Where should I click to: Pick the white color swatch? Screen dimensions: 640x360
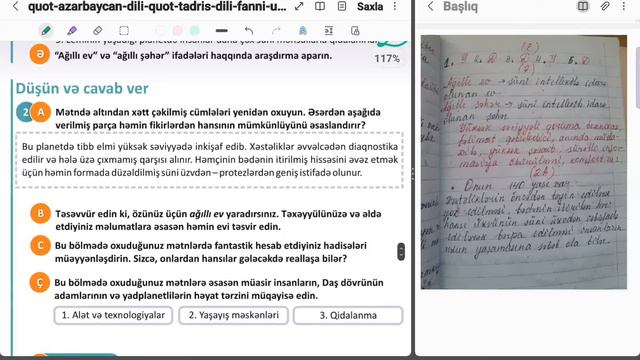point(160,31)
